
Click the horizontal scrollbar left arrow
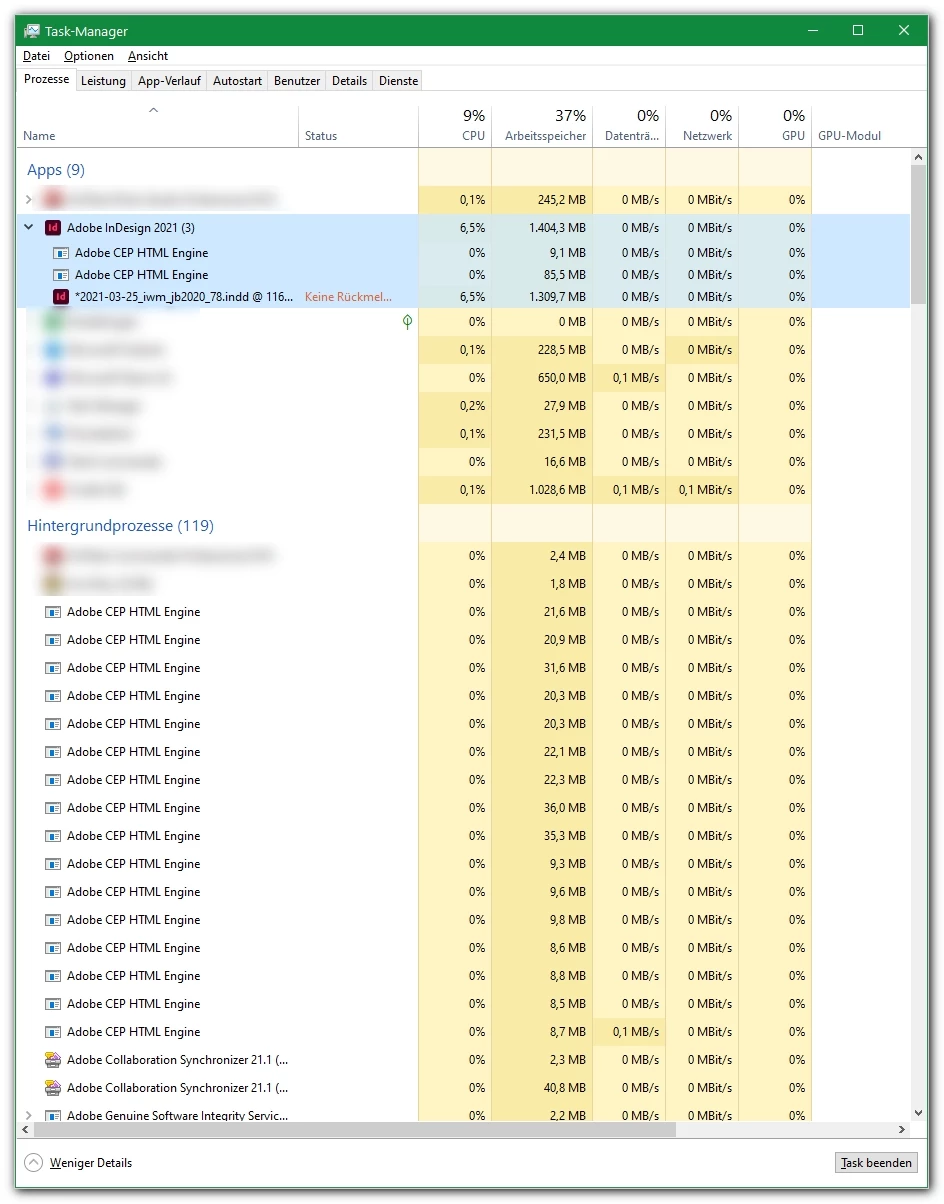26,1129
